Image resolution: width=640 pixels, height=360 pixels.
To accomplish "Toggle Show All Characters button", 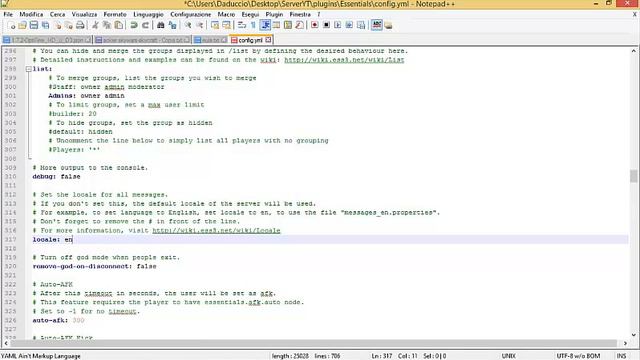I will pyautogui.click(x=253, y=25).
